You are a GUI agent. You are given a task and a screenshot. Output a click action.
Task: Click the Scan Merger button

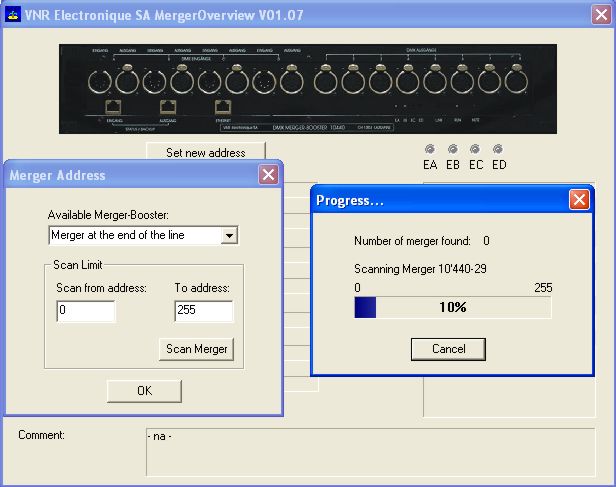click(x=198, y=349)
